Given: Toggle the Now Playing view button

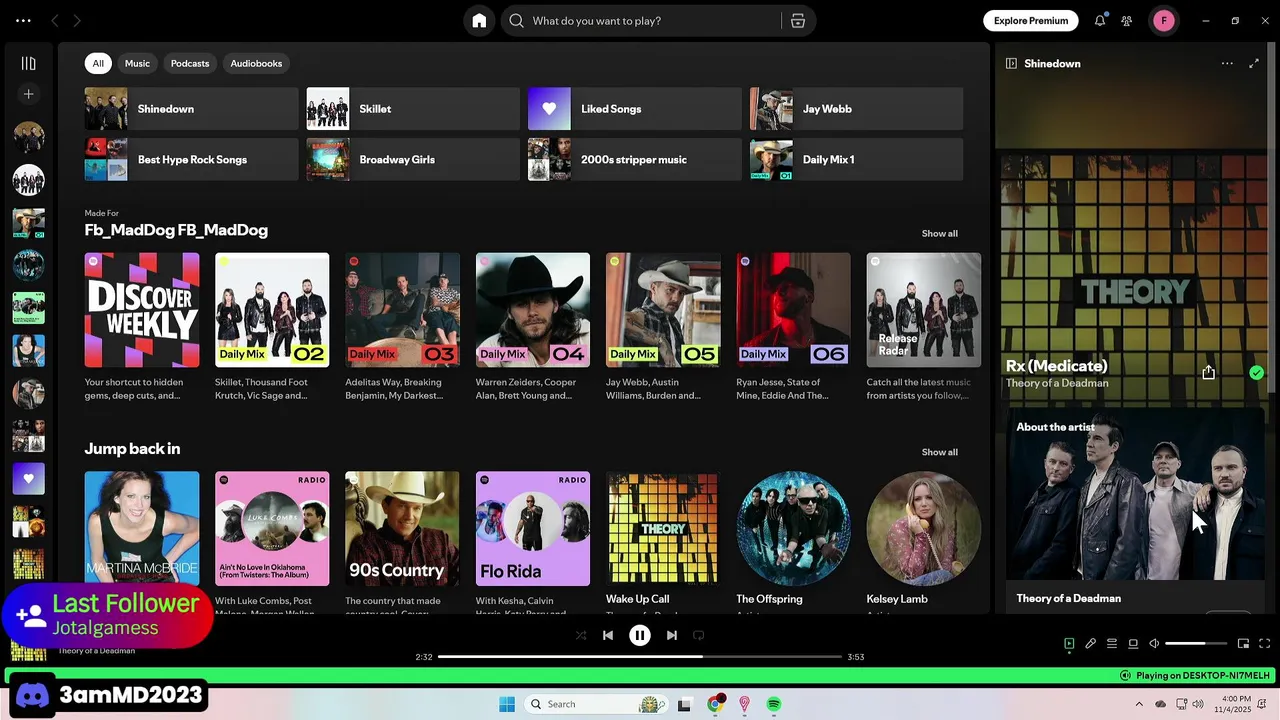Looking at the screenshot, I should [x=1069, y=644].
